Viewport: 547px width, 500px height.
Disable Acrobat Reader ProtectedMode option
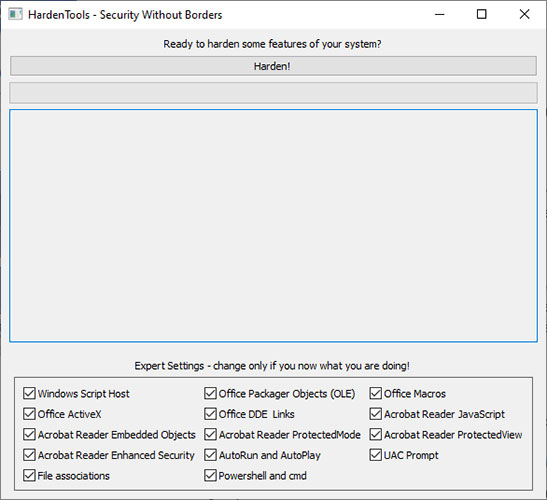point(210,434)
